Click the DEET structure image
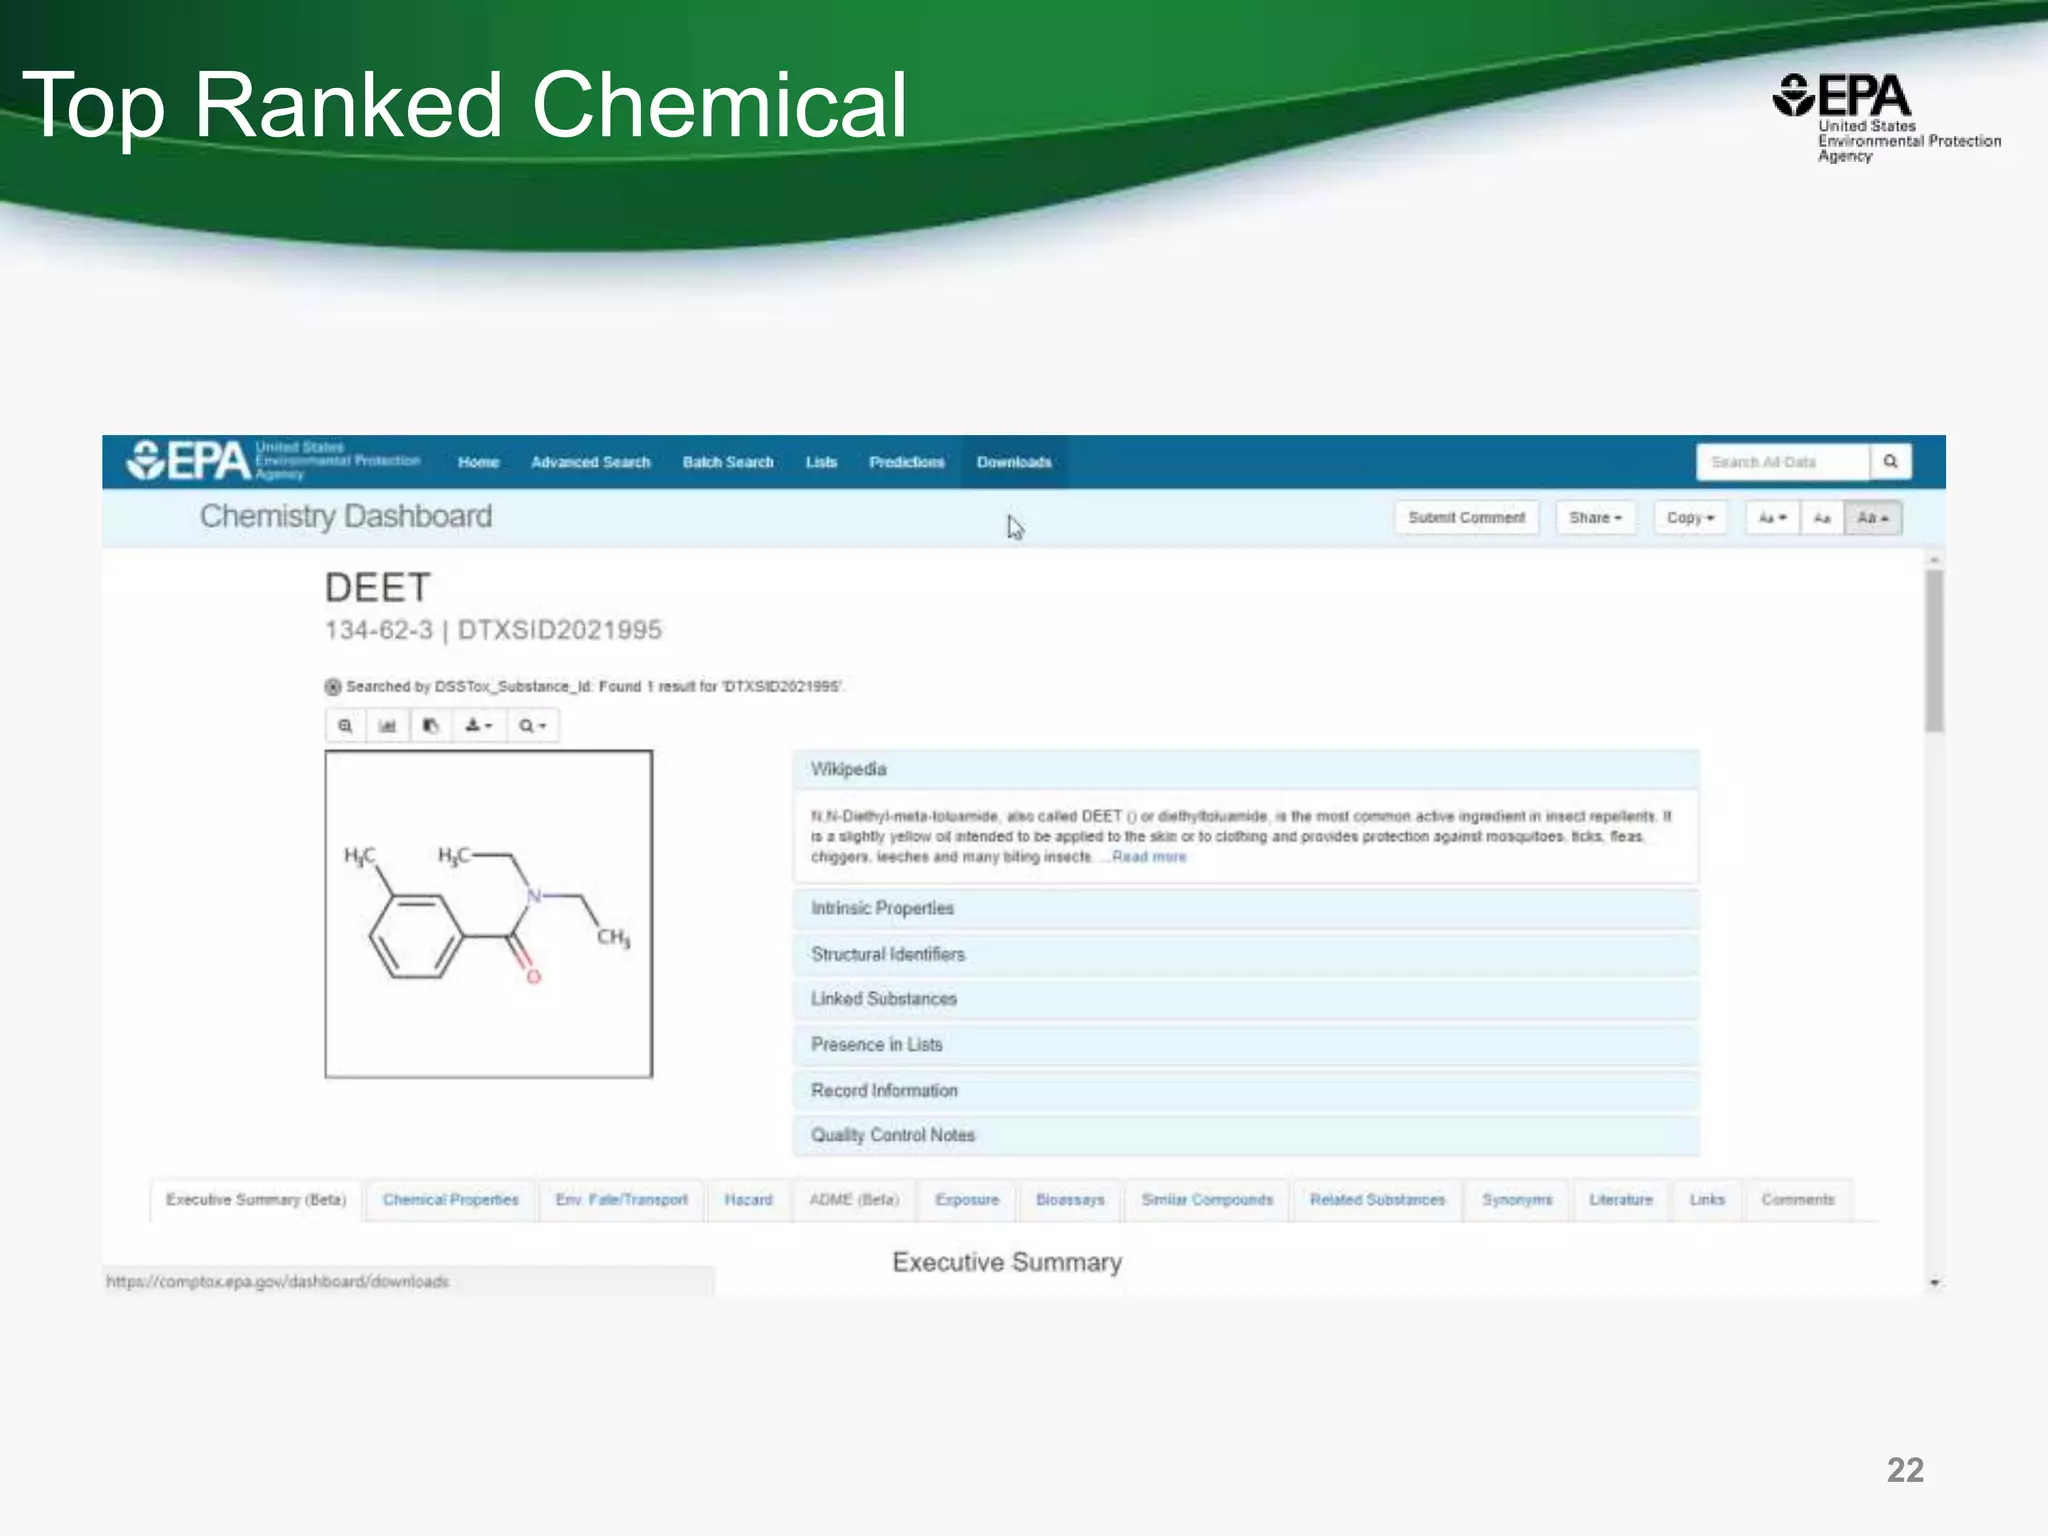This screenshot has height=1536, width=2048. [489, 914]
